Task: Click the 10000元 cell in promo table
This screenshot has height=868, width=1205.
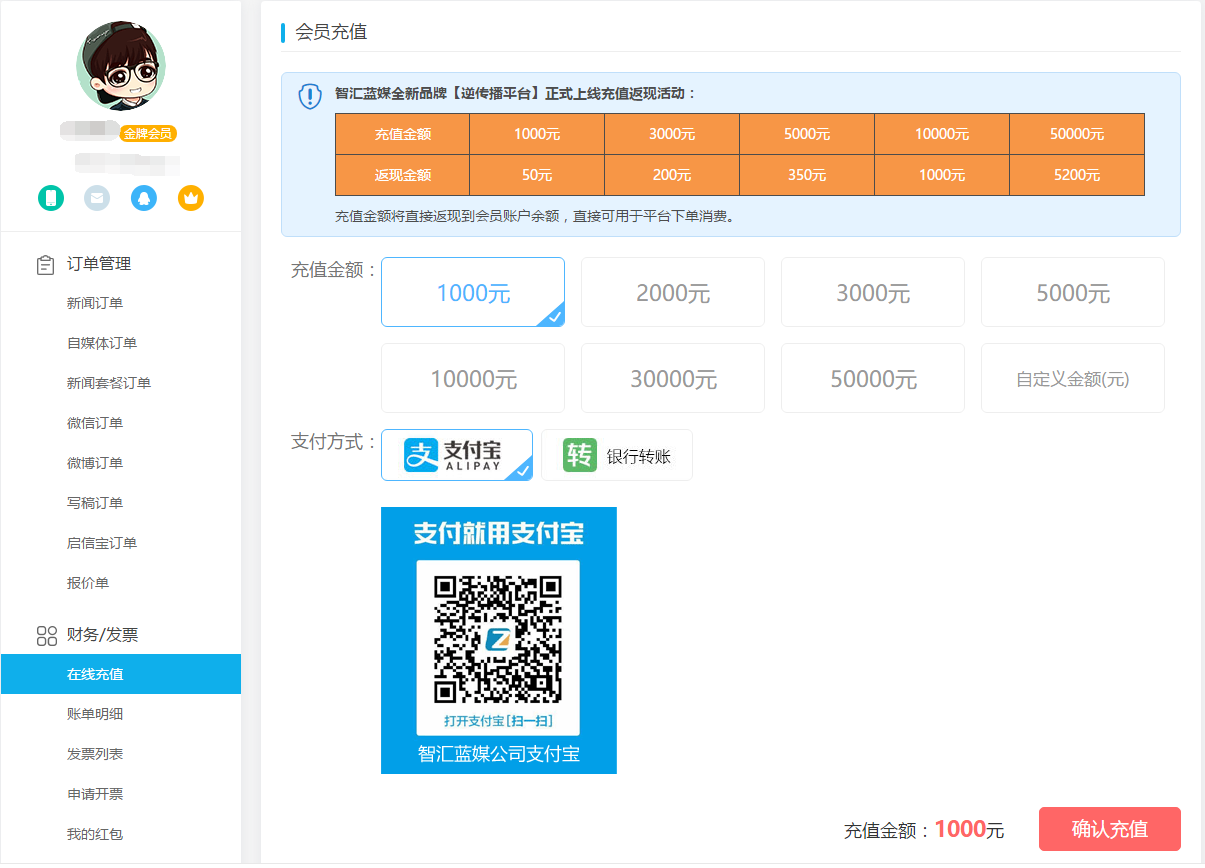Action: pyautogui.click(x=942, y=134)
